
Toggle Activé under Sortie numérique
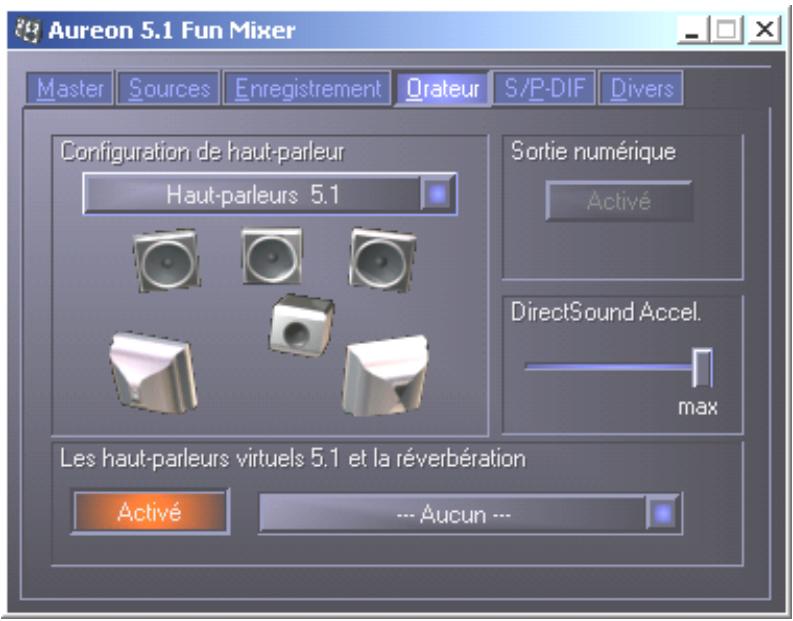[619, 201]
